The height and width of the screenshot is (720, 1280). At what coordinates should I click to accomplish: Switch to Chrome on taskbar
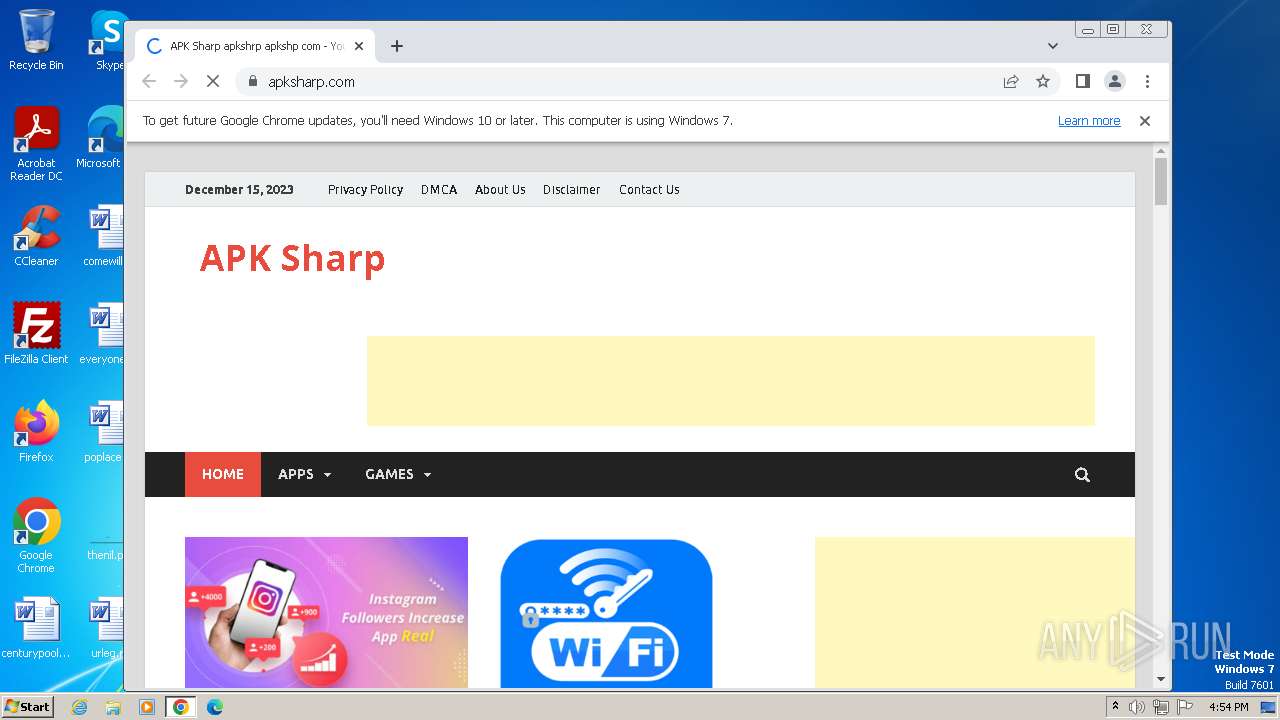(181, 707)
